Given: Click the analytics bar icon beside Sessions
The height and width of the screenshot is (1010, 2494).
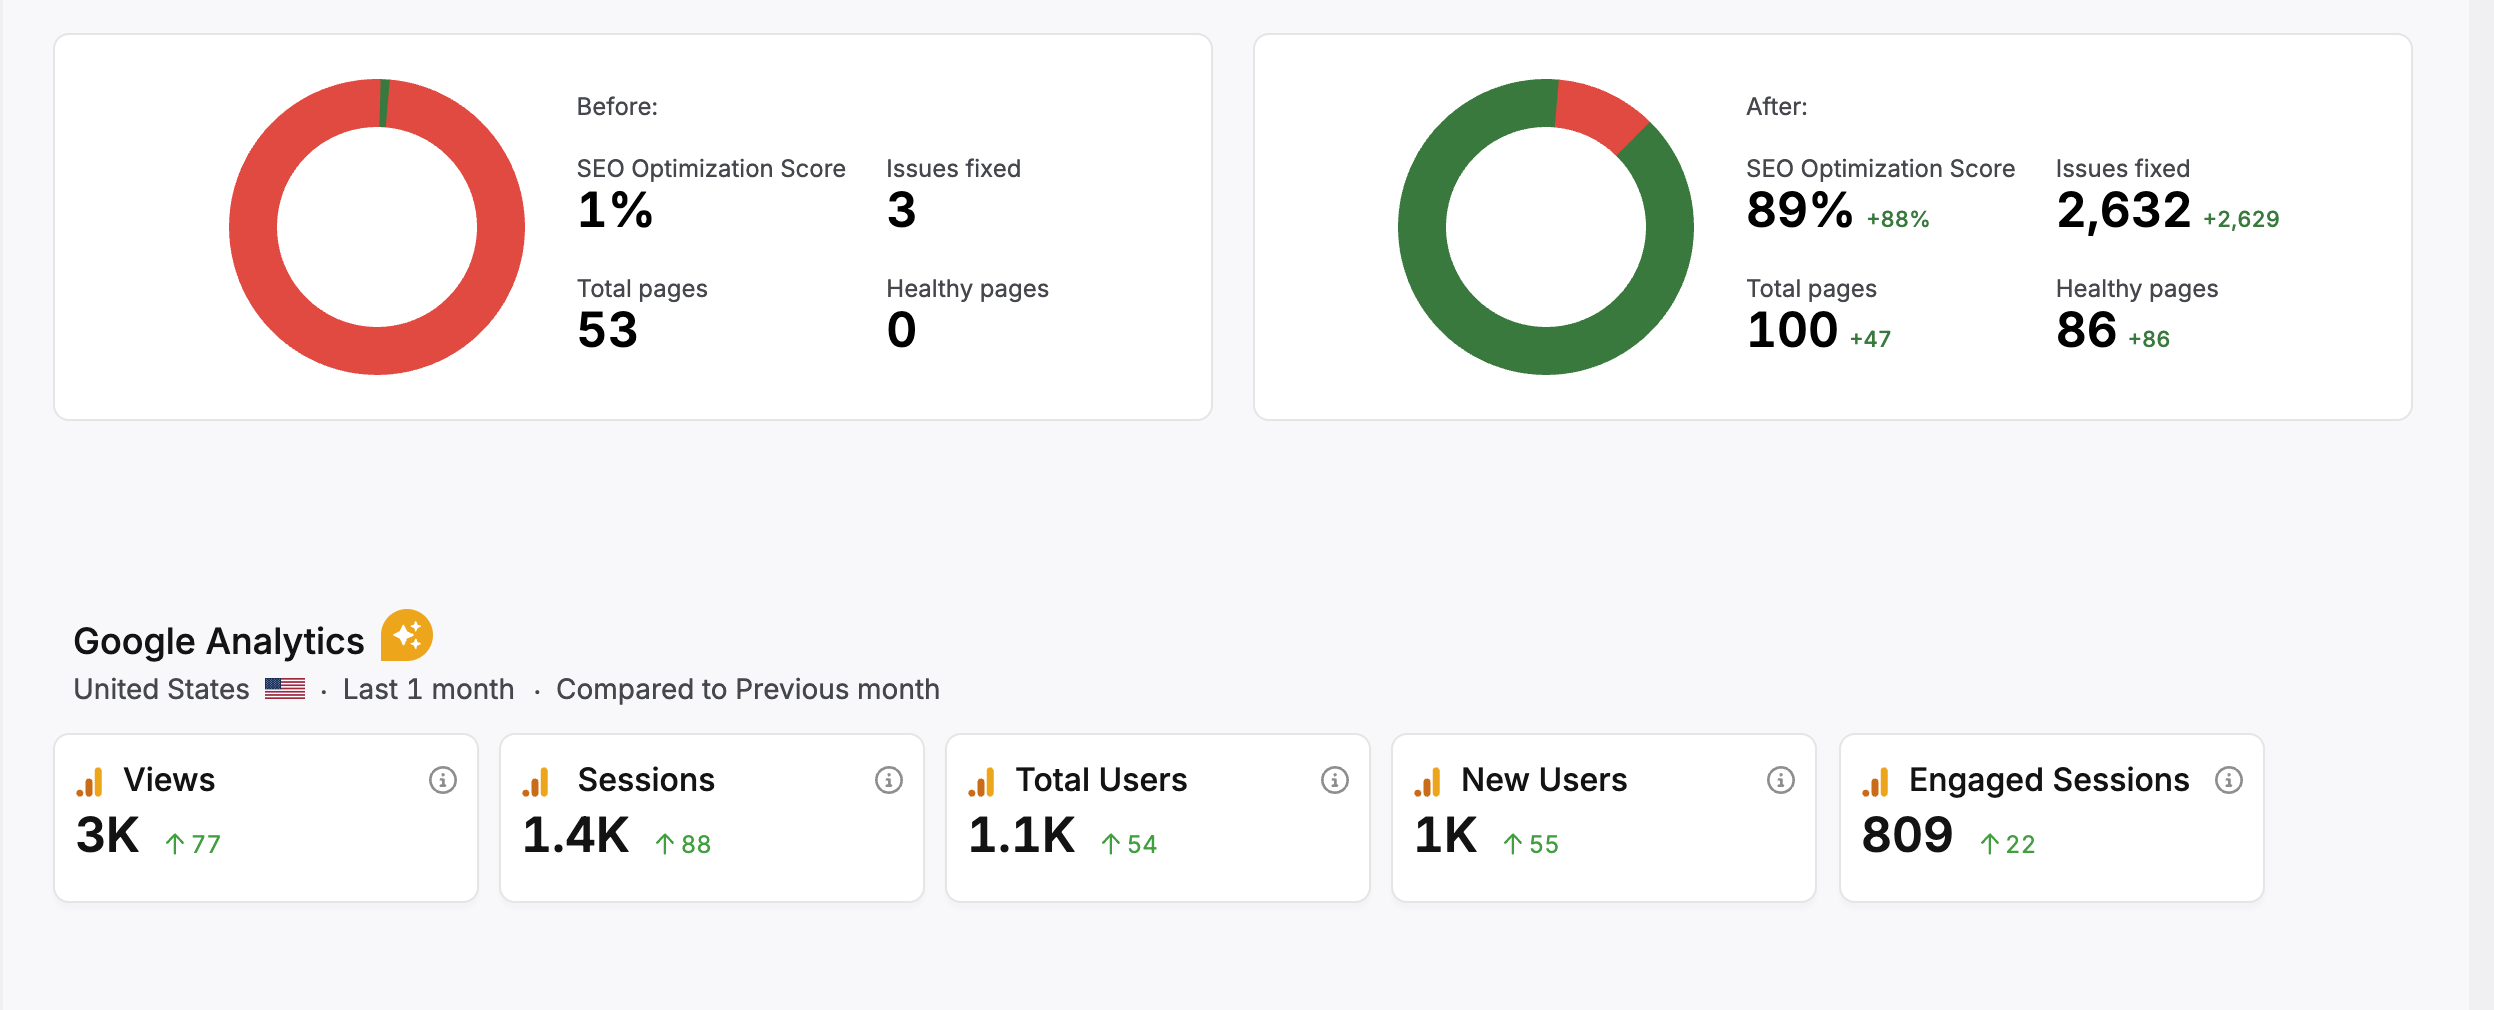Looking at the screenshot, I should (x=536, y=782).
